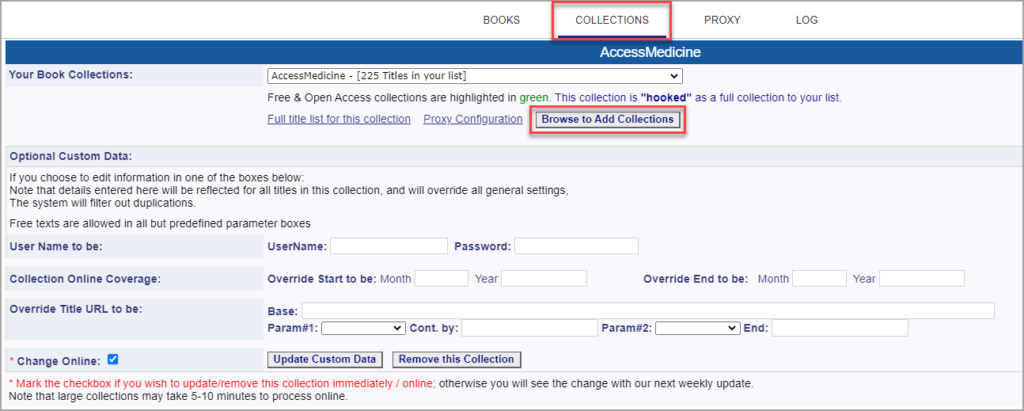The height and width of the screenshot is (411, 1024).
Task: Click the Base URL input field
Action: coord(648,310)
